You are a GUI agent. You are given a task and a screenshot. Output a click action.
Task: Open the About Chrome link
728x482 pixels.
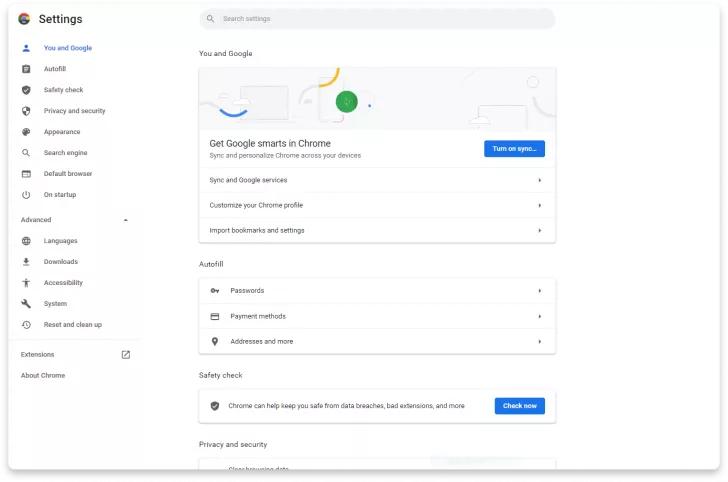(43, 376)
